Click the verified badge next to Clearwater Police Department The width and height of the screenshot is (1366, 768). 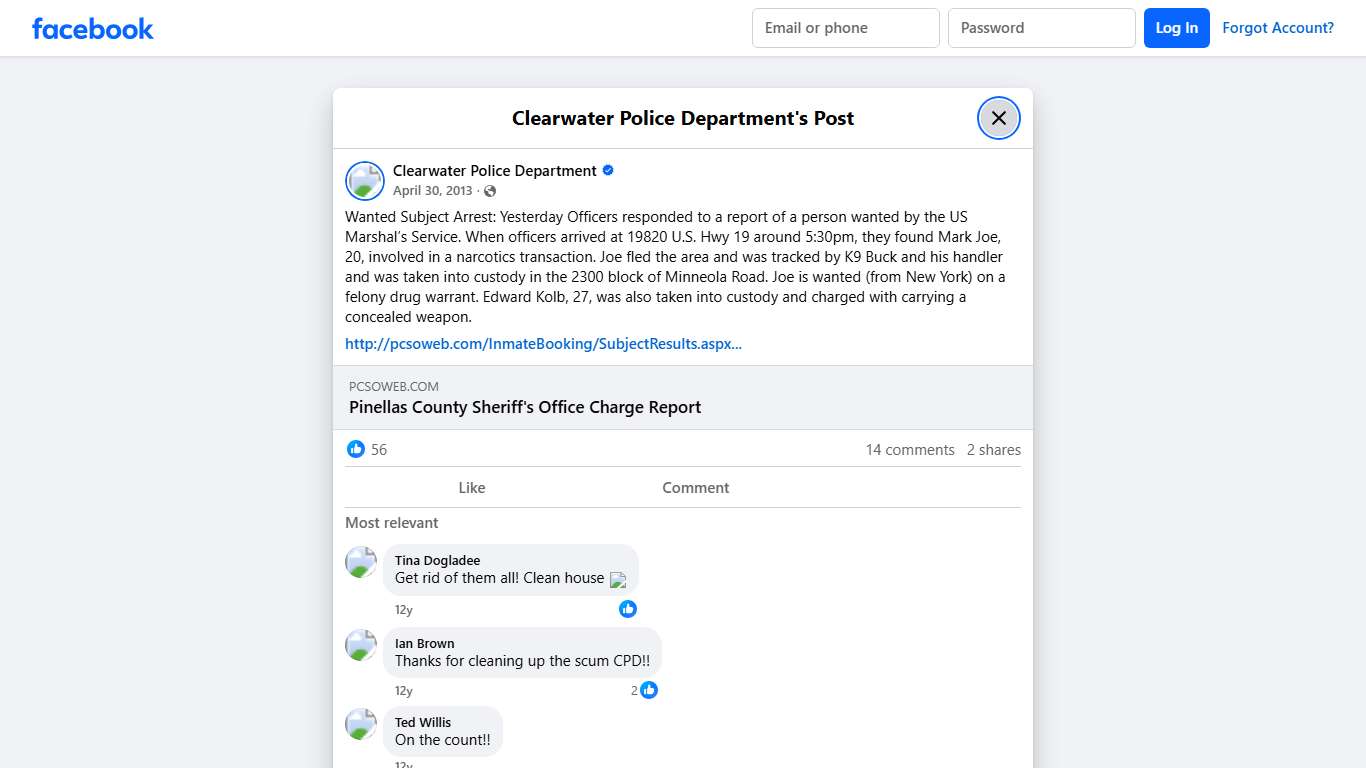tap(607, 170)
